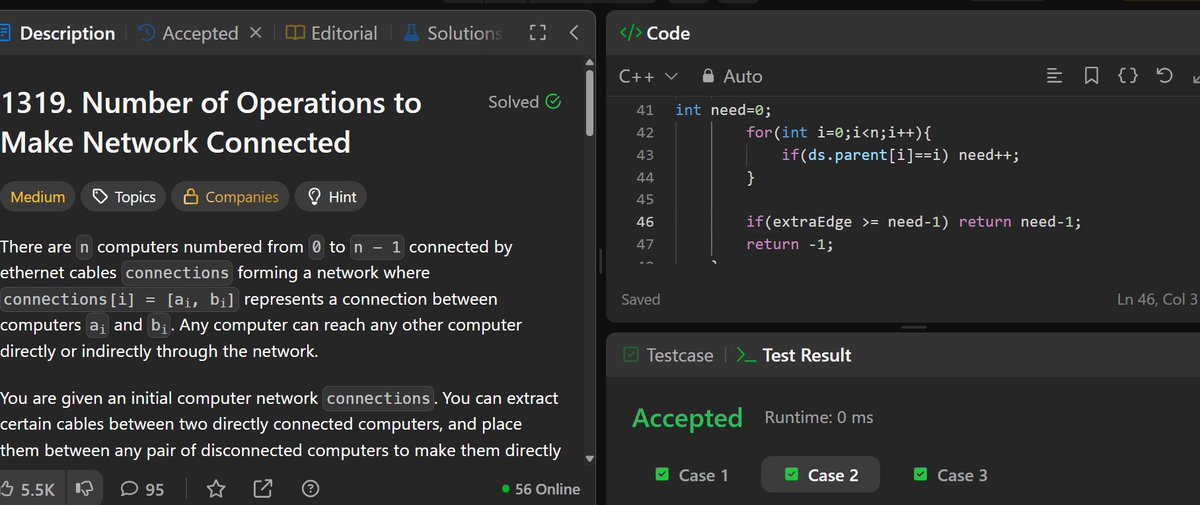Like the problem, 5.5K thumbs up
The width and height of the screenshot is (1200, 505).
pos(29,489)
